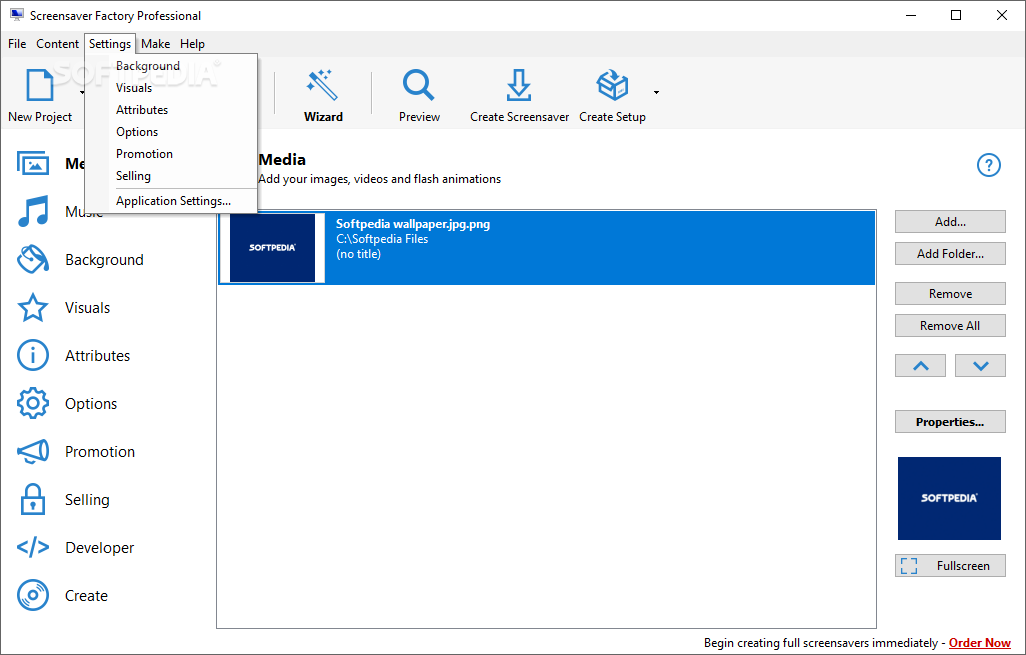
Task: Select the Options gear sidebar icon
Action: (x=33, y=403)
